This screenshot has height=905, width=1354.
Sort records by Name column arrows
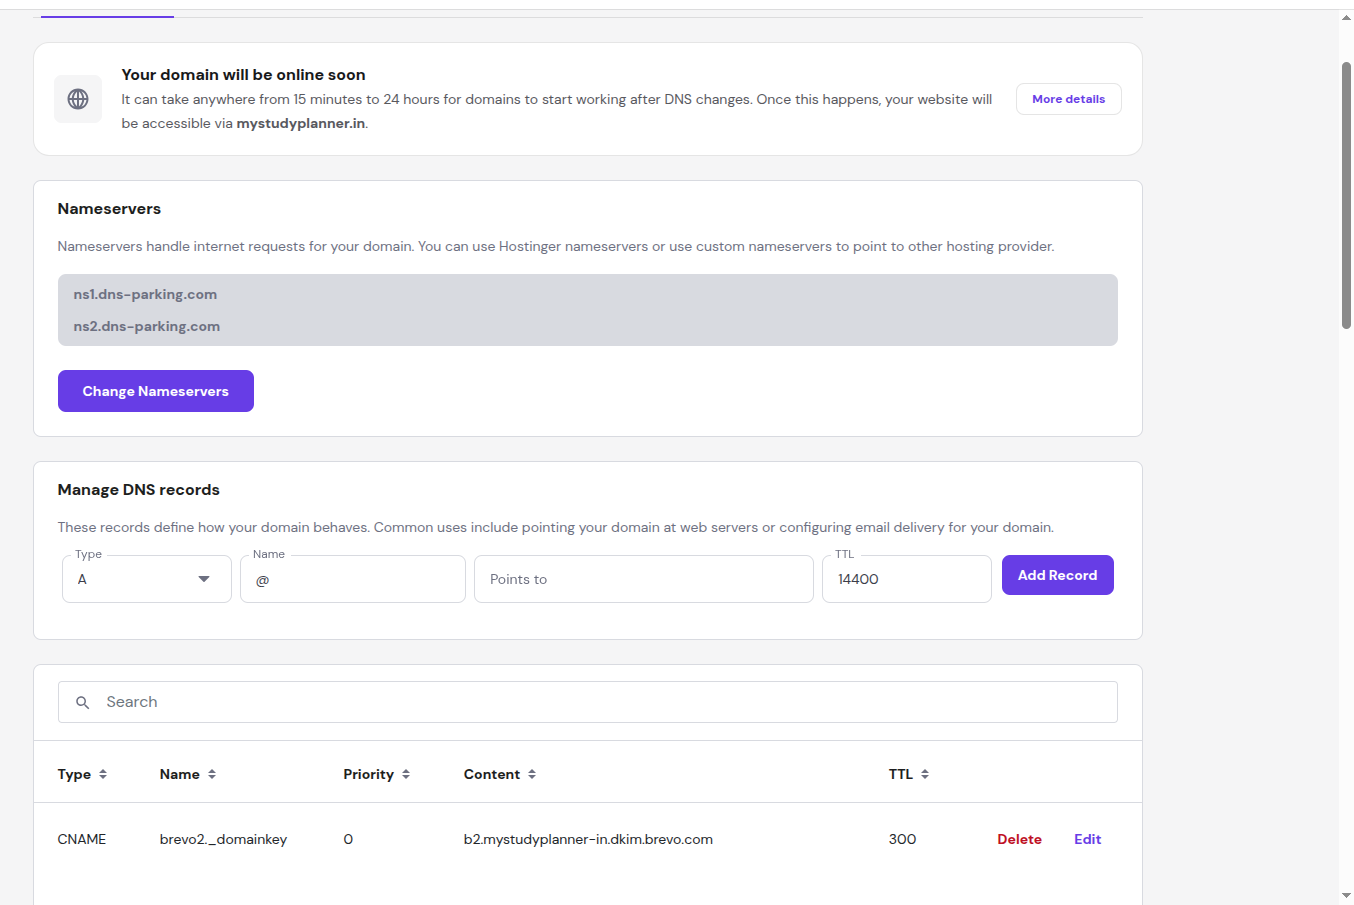point(212,774)
